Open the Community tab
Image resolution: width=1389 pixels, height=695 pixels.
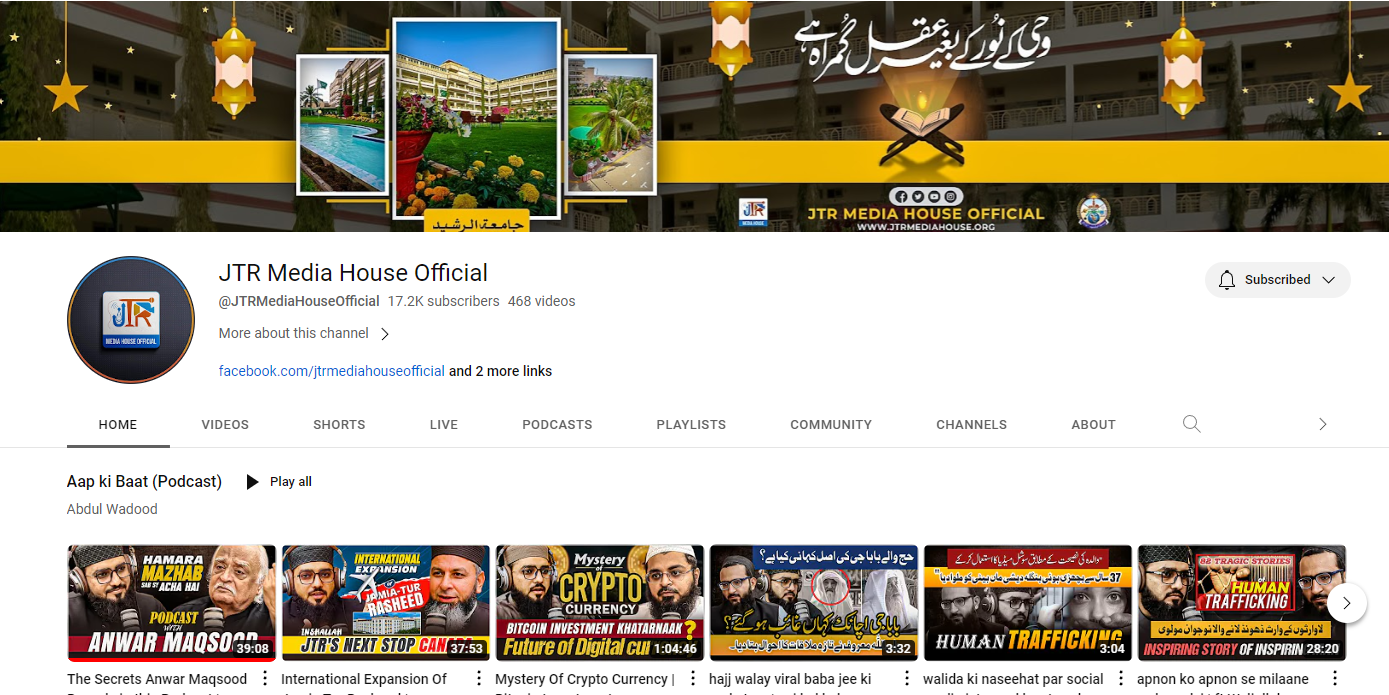[x=831, y=424]
